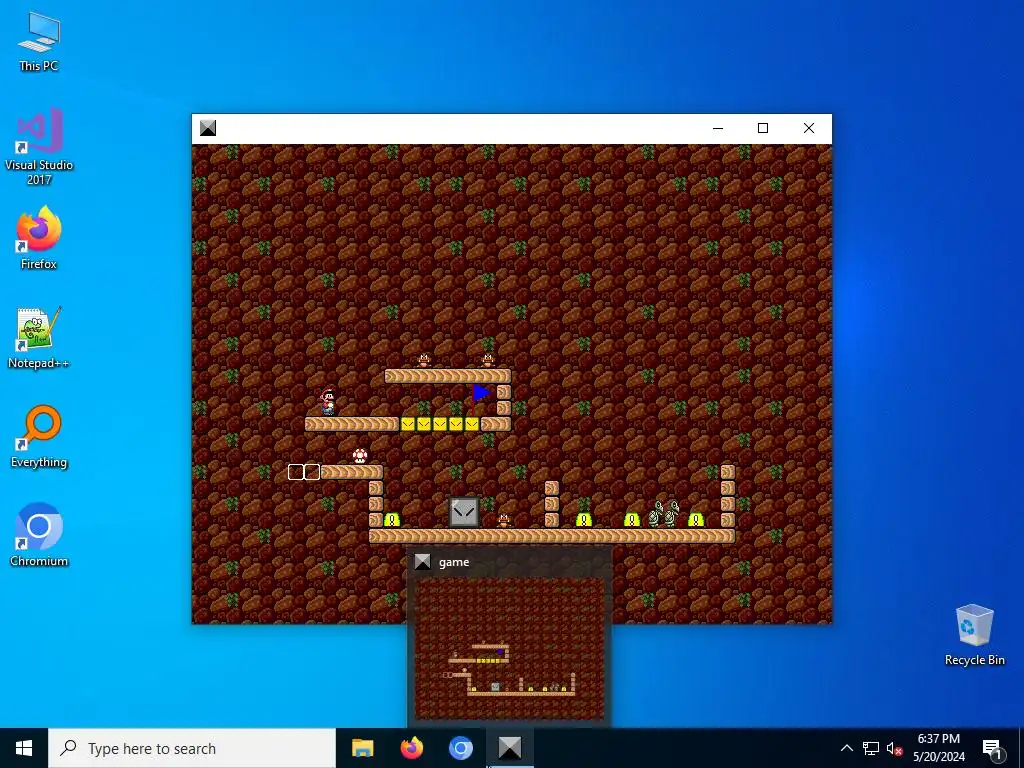
Task: Close the game window
Action: (x=808, y=128)
